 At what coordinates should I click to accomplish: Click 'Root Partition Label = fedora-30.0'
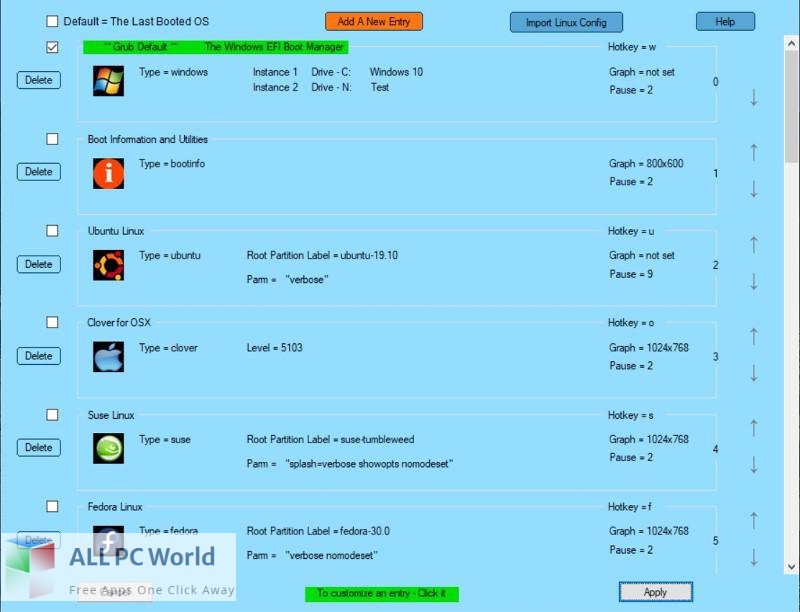coord(318,531)
